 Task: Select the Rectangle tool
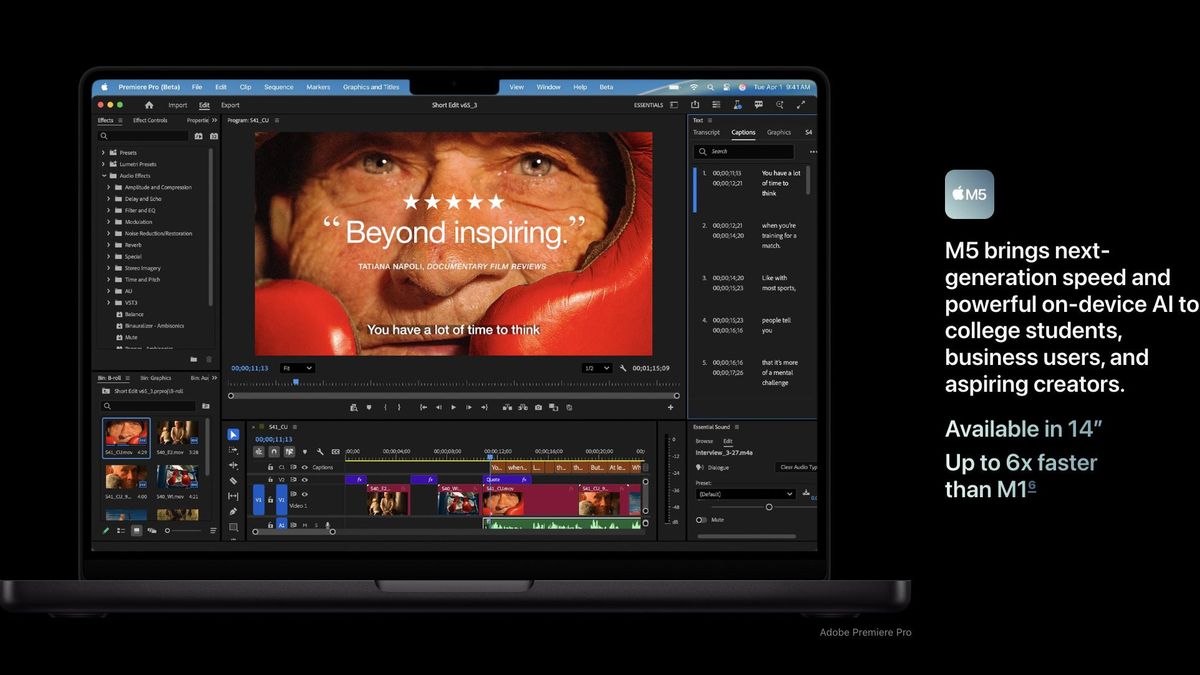click(x=233, y=527)
